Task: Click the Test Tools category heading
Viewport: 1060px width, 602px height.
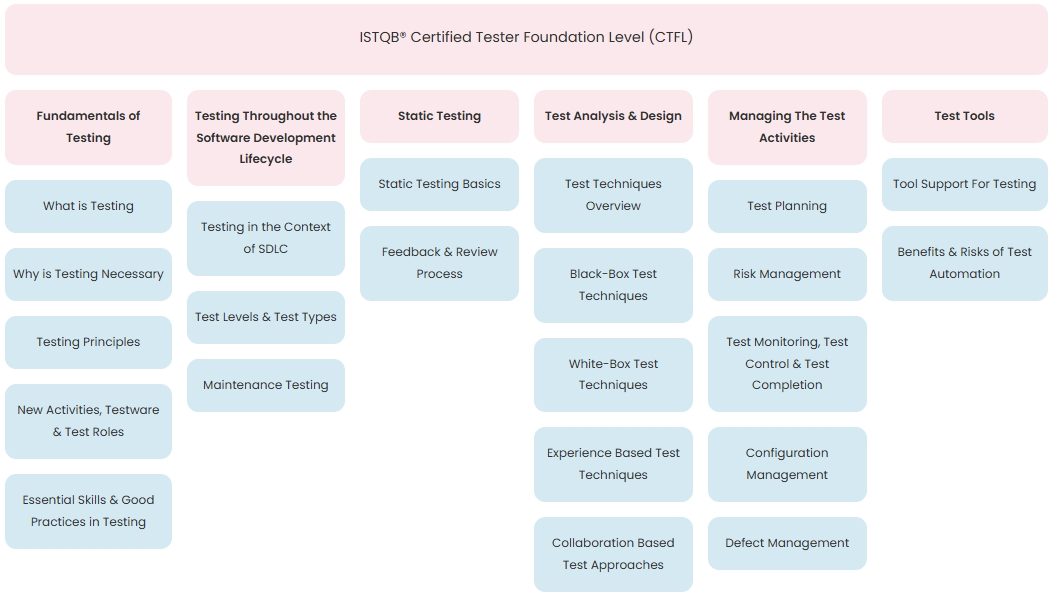Action: (964, 116)
